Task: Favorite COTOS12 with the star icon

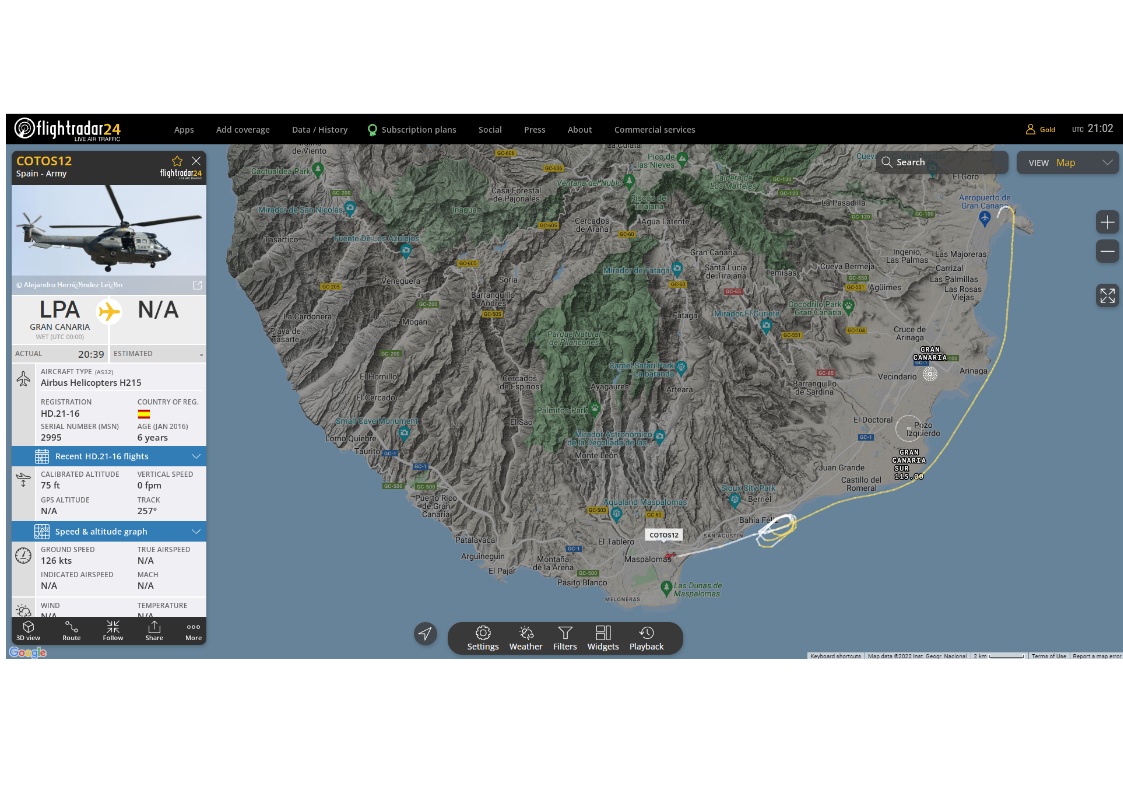Action: [177, 161]
